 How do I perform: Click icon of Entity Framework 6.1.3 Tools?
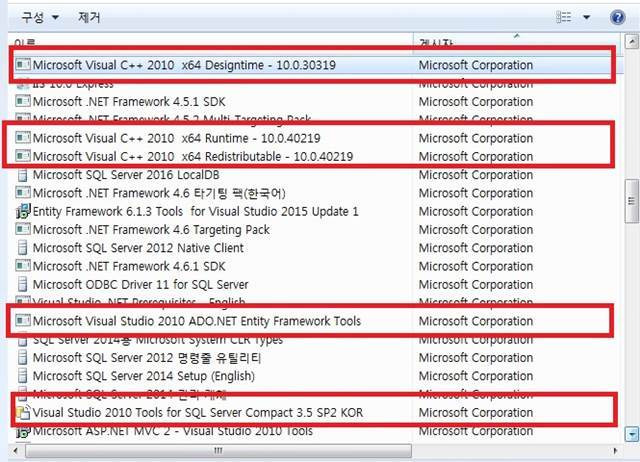tap(23, 211)
